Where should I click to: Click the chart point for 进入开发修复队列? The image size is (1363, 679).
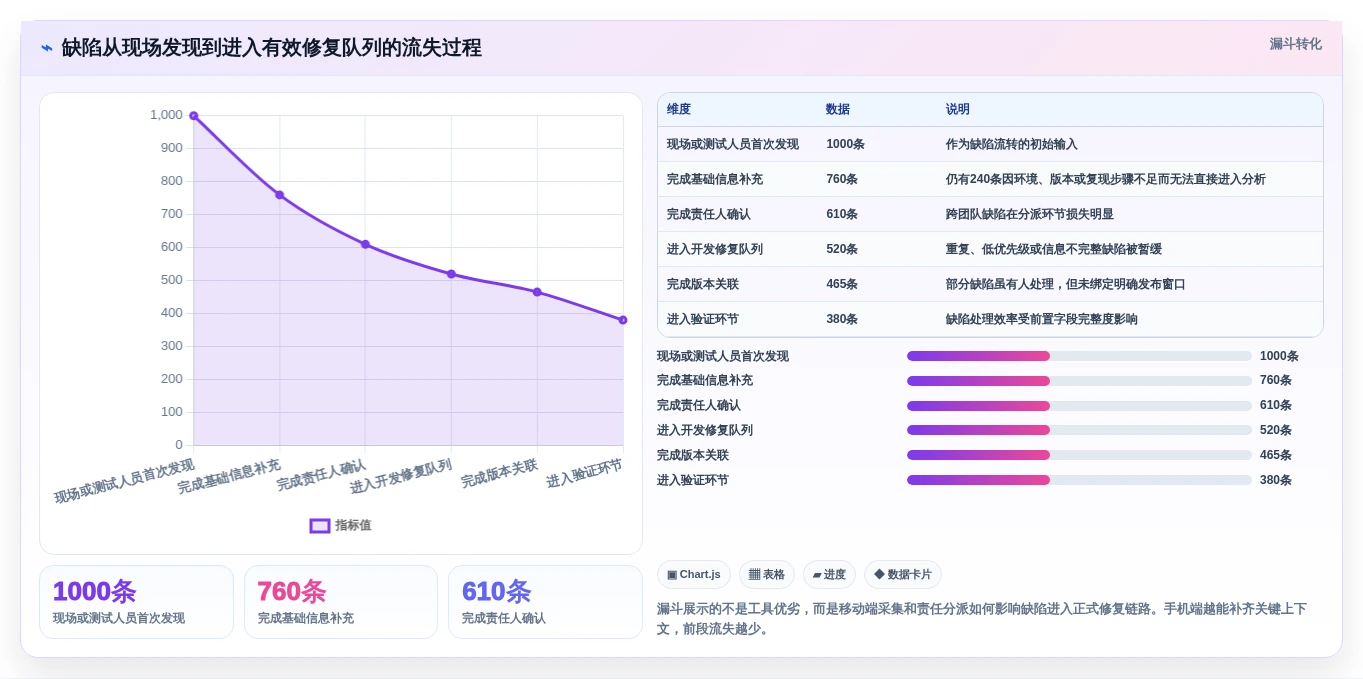pos(451,274)
